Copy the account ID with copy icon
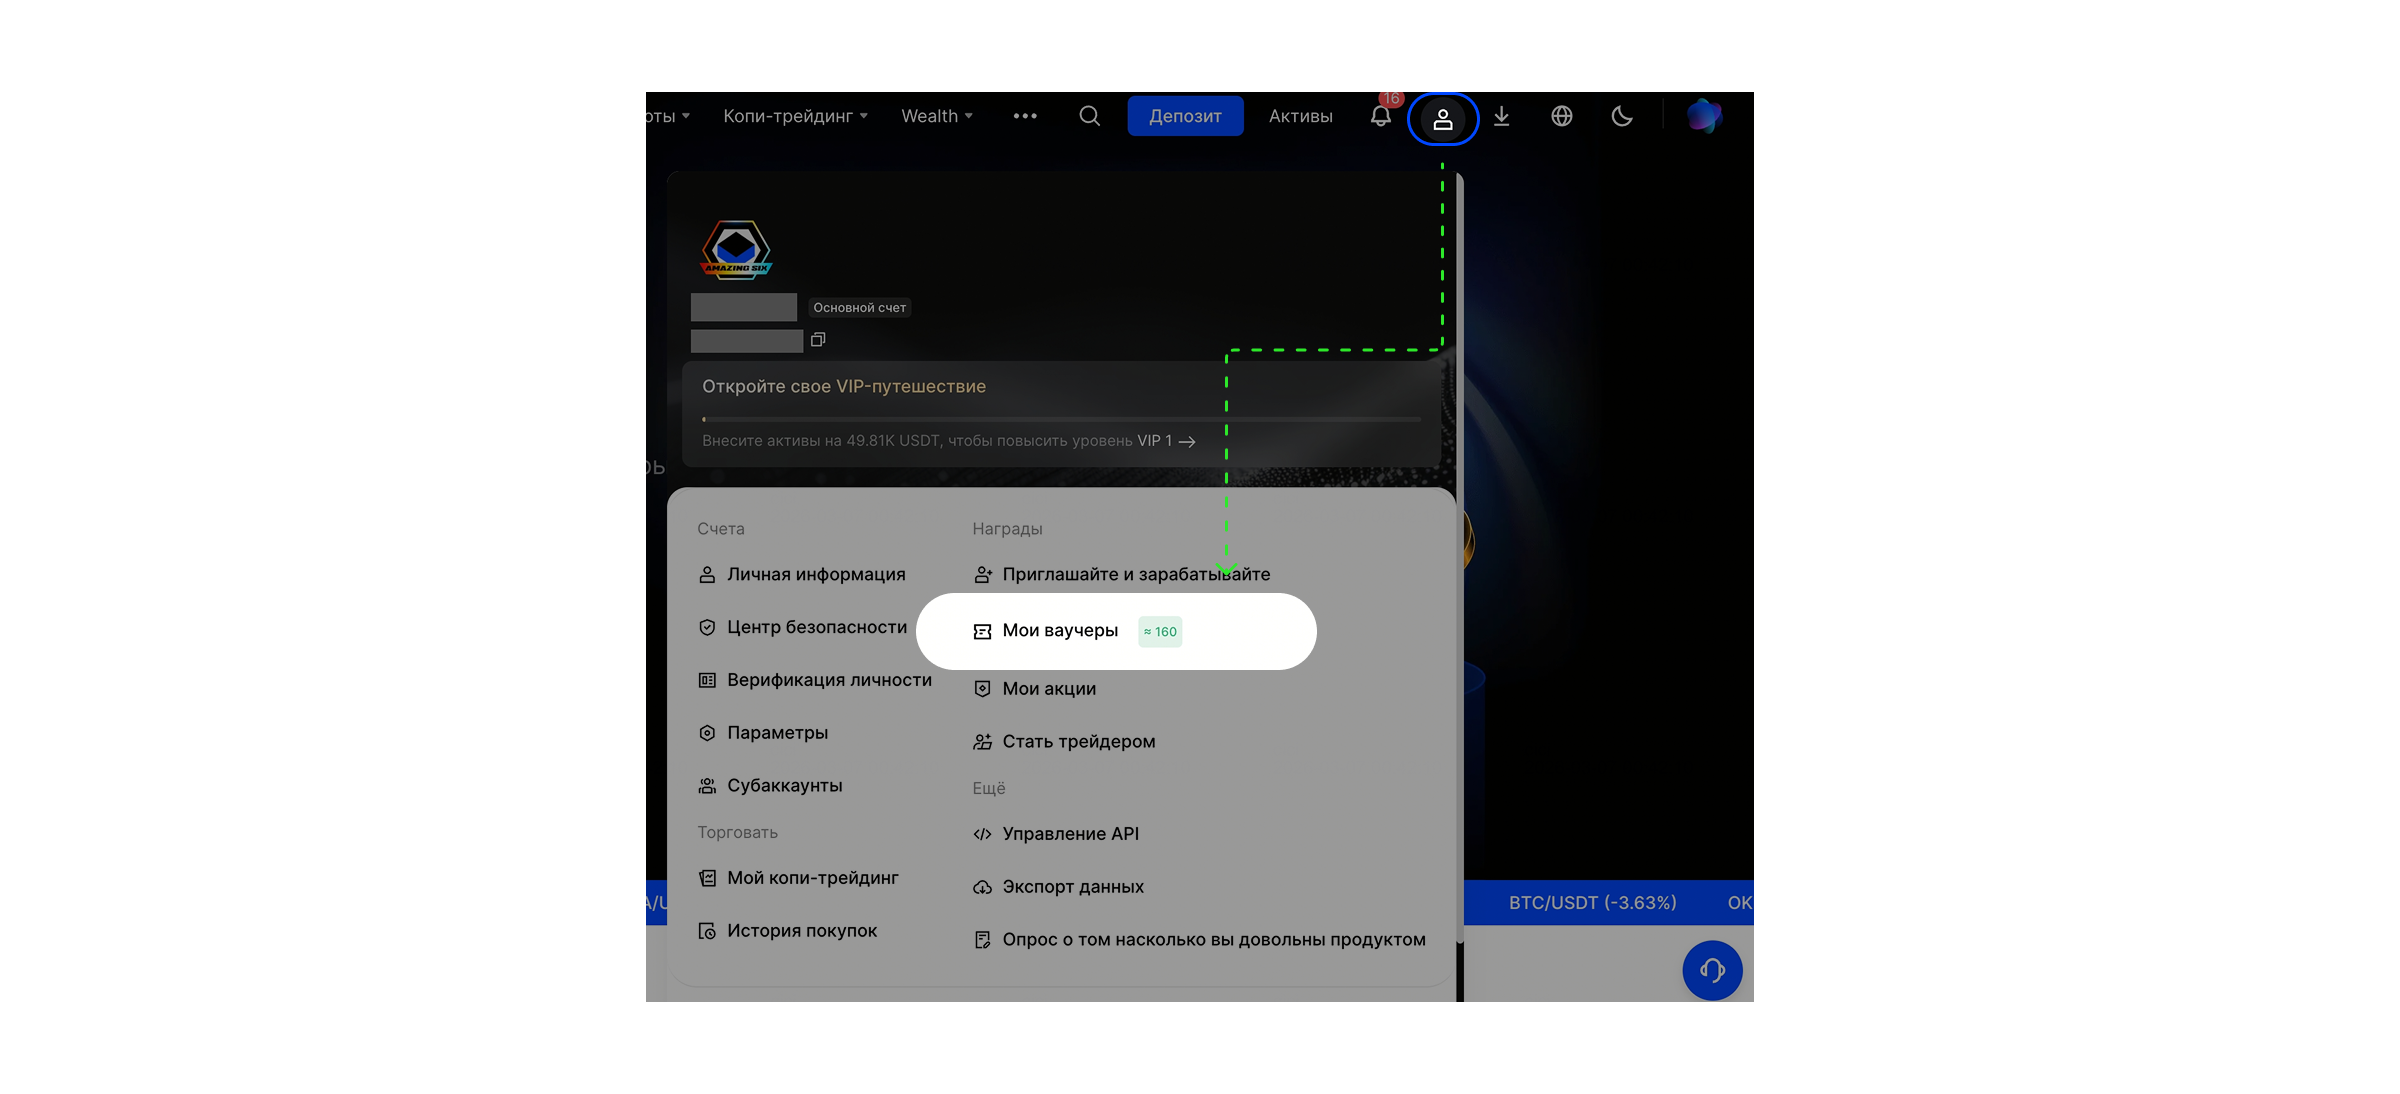Viewport: 2400px width, 1094px height. 818,340
